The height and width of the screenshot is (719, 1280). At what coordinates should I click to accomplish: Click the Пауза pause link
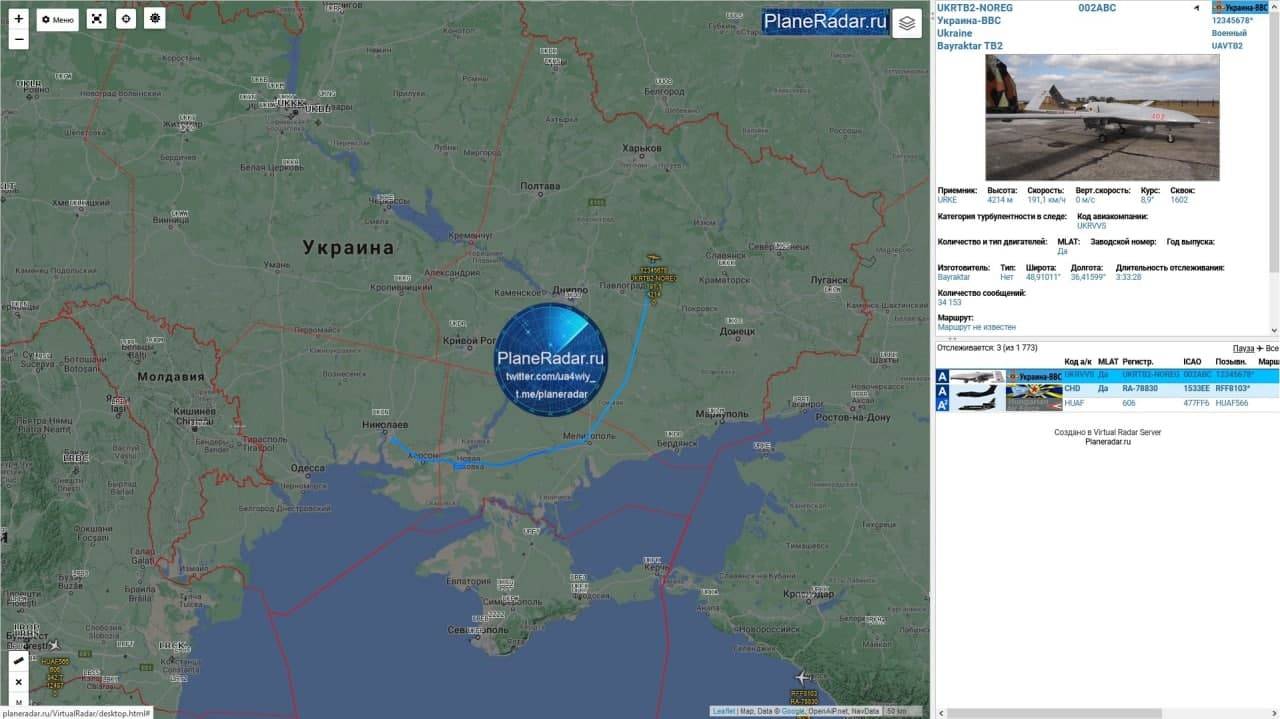(1242, 348)
